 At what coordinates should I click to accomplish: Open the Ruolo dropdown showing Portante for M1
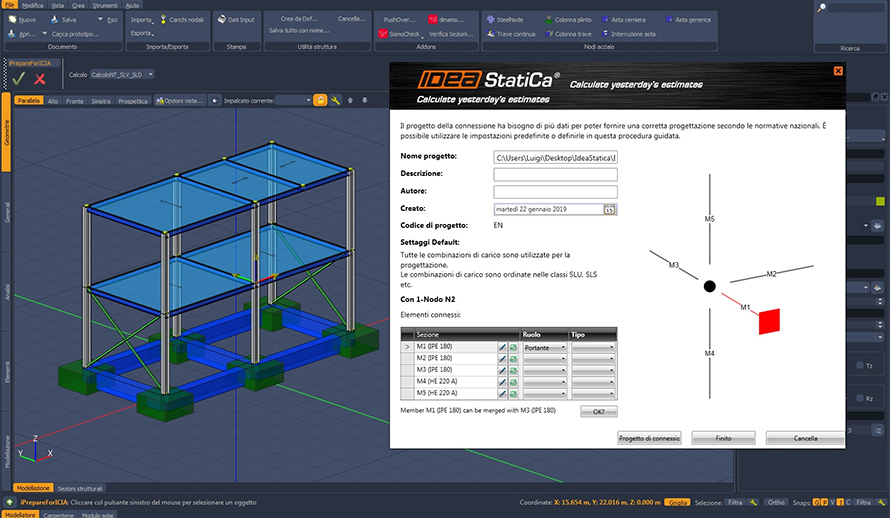pyautogui.click(x=545, y=347)
